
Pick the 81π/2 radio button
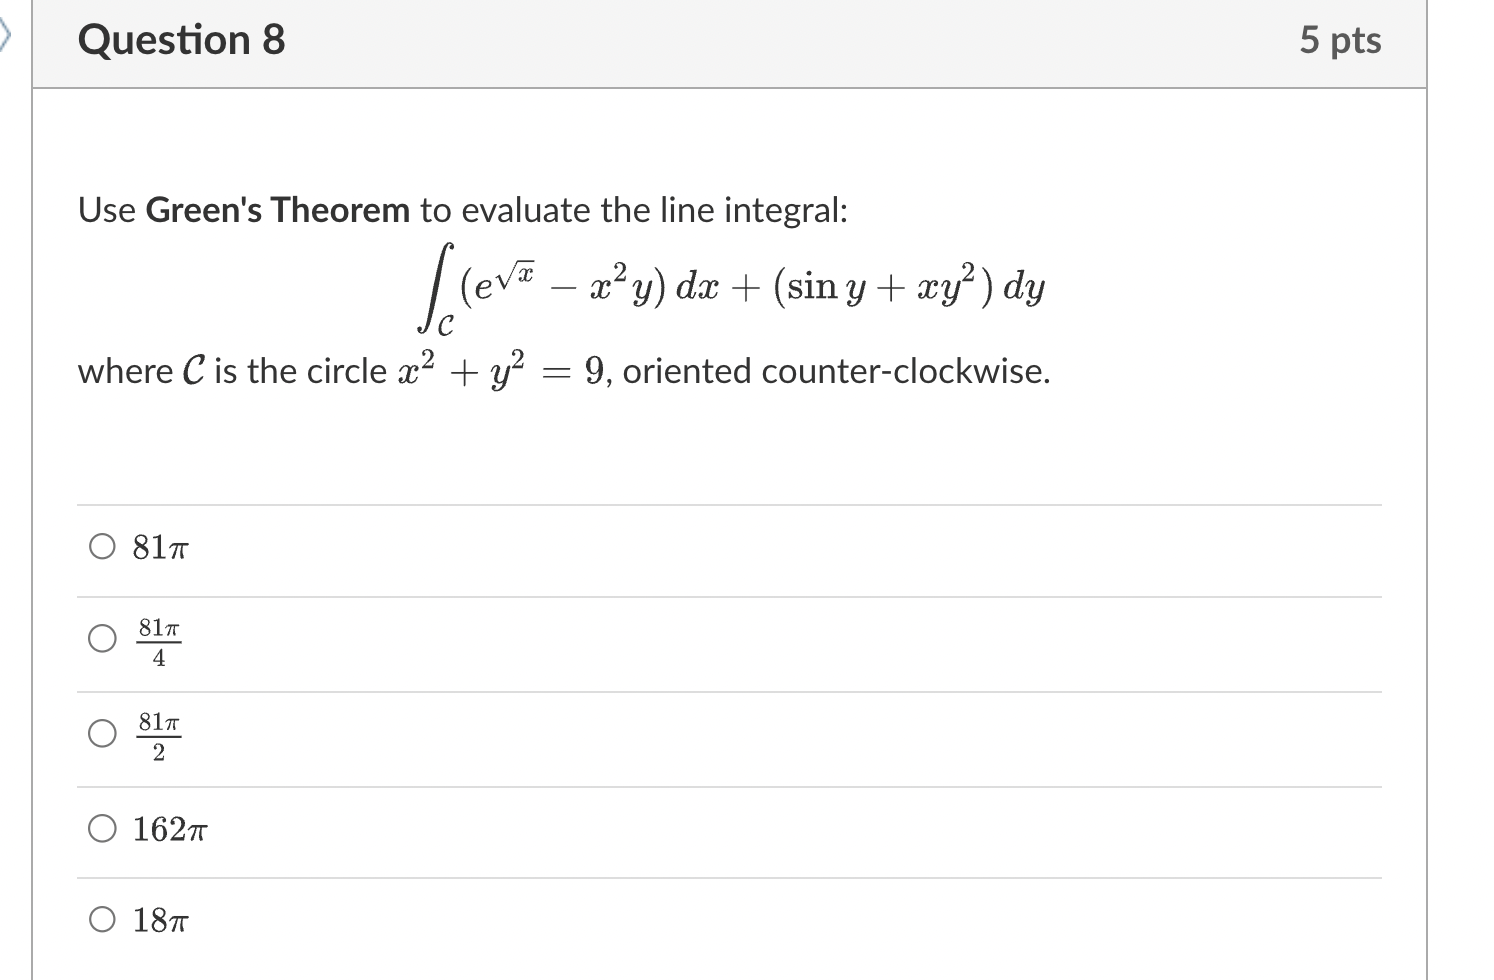101,733
